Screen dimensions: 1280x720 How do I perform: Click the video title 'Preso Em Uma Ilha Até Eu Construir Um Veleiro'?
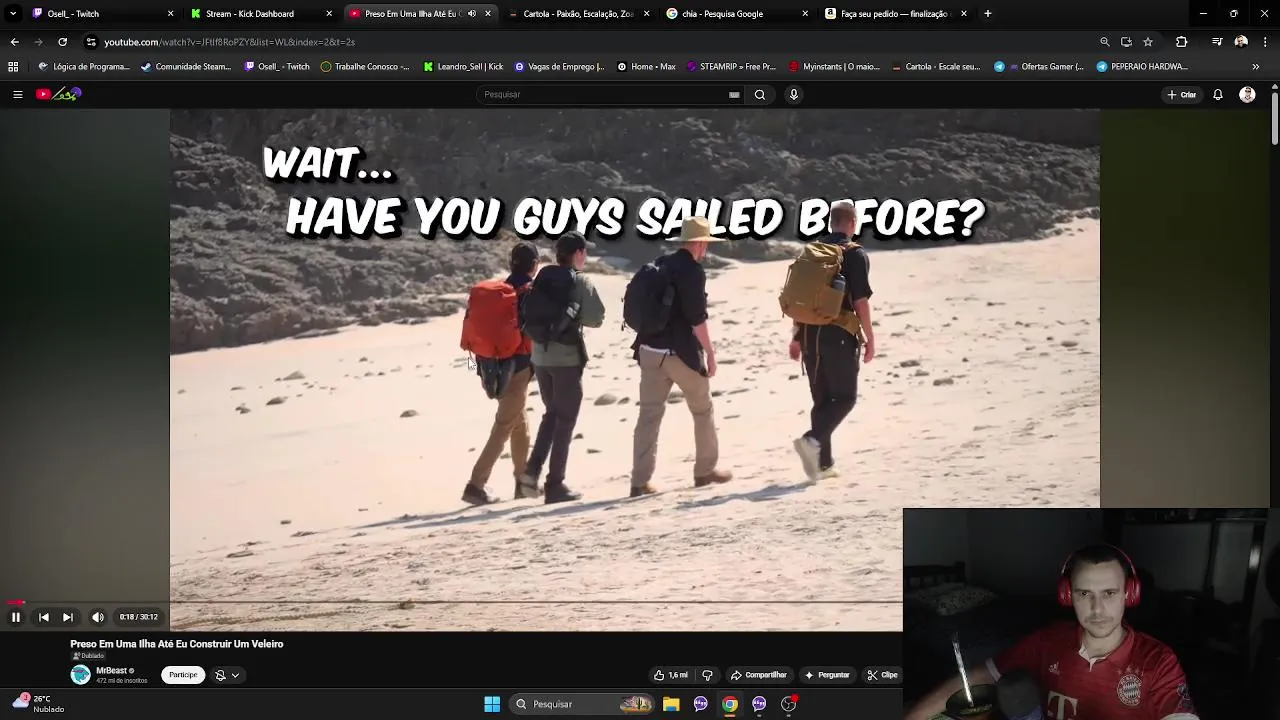pyautogui.click(x=177, y=644)
